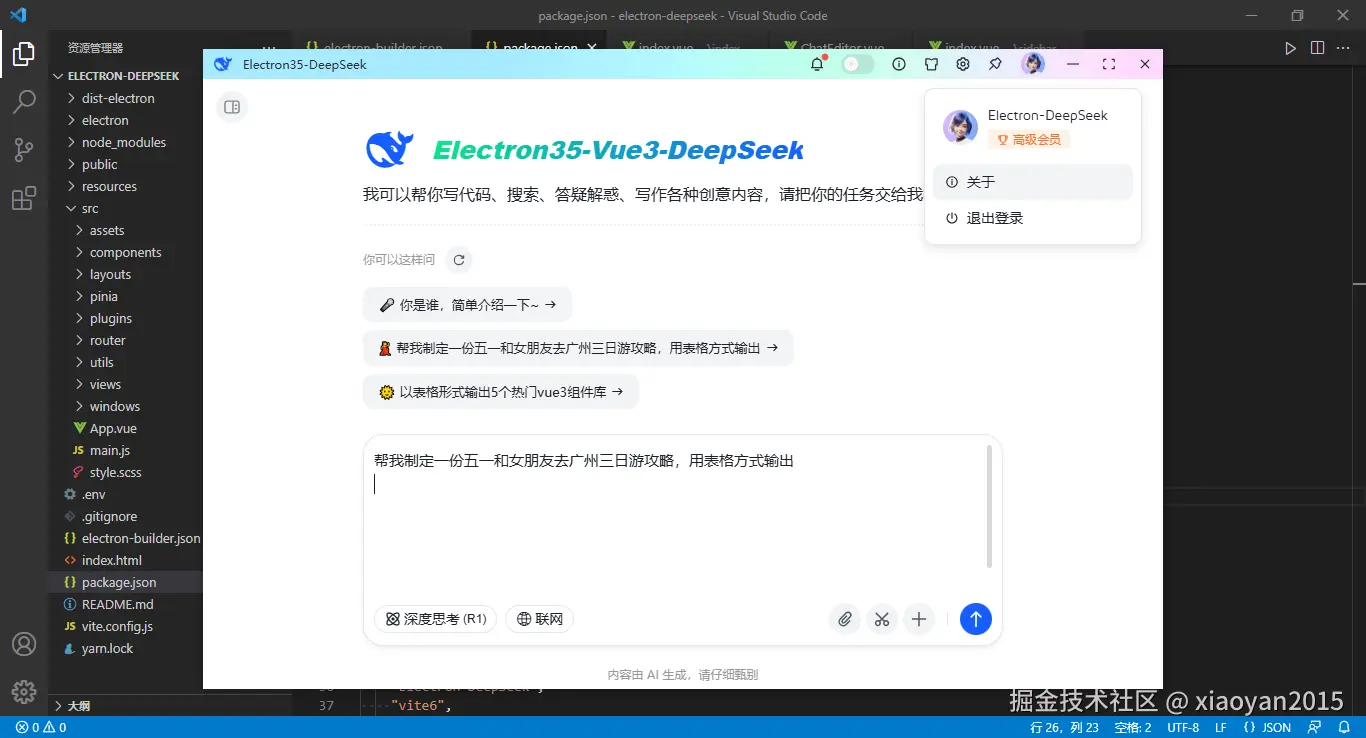Expand the public folder
The width and height of the screenshot is (1366, 738).
click(125, 164)
